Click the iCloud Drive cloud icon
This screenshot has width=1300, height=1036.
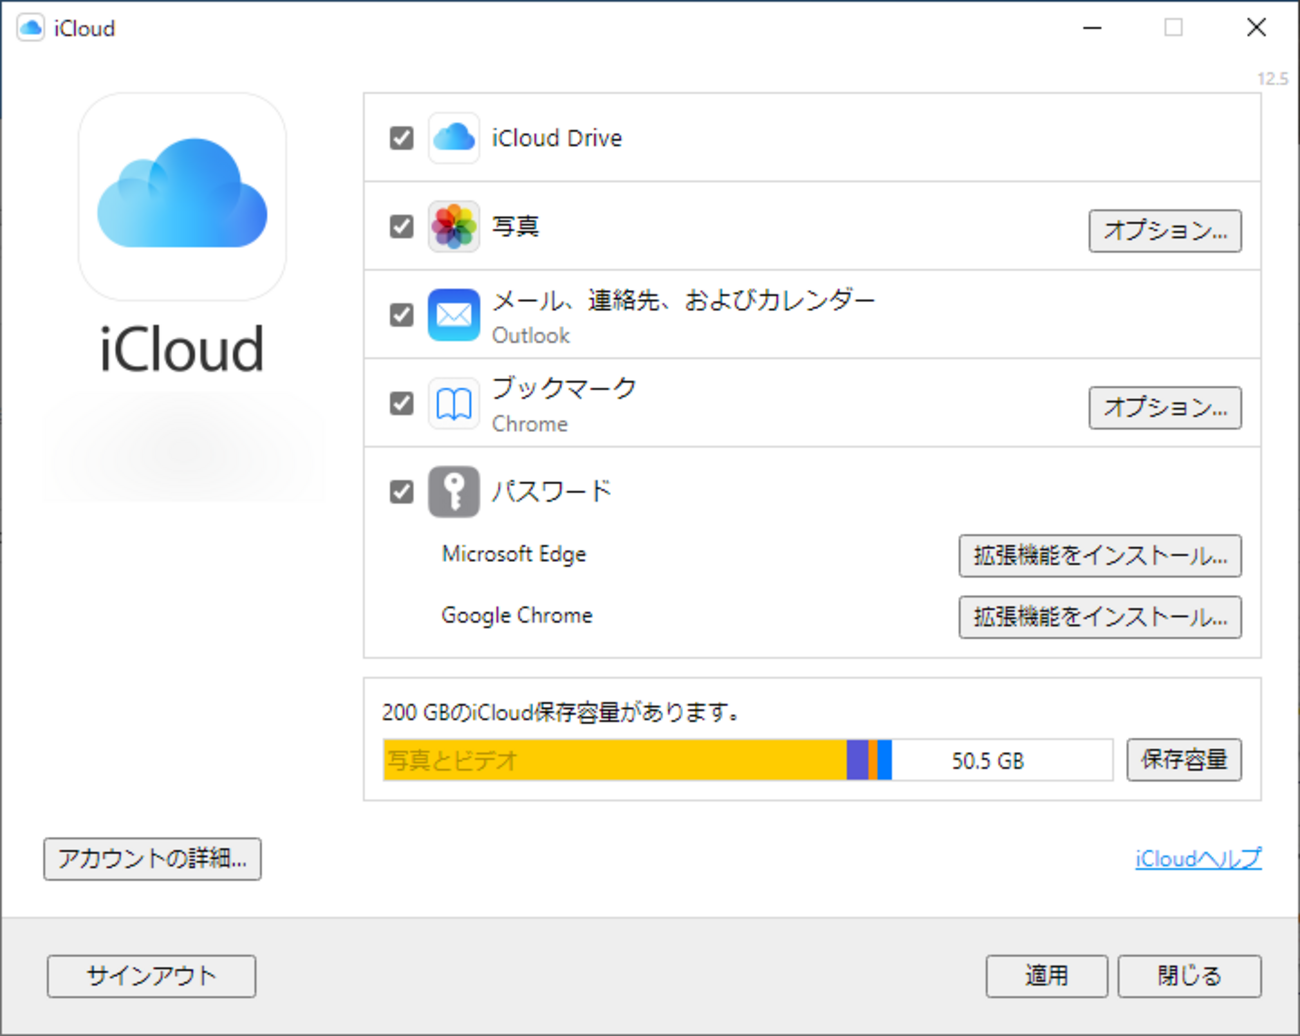(454, 138)
